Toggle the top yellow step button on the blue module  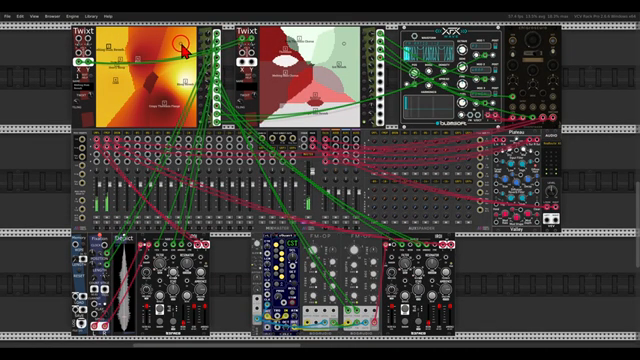(276, 245)
